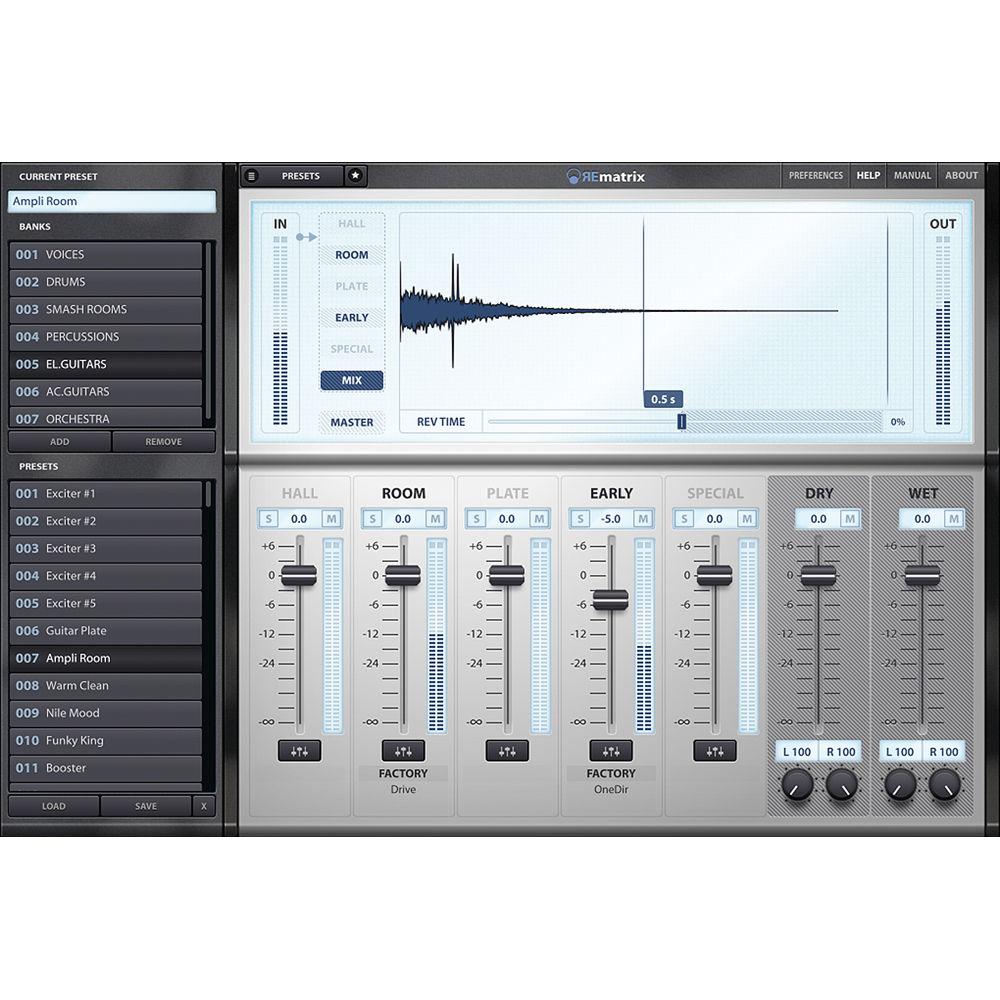The image size is (1000, 1000).
Task: Solo the ROOM channel
Action: 371,518
